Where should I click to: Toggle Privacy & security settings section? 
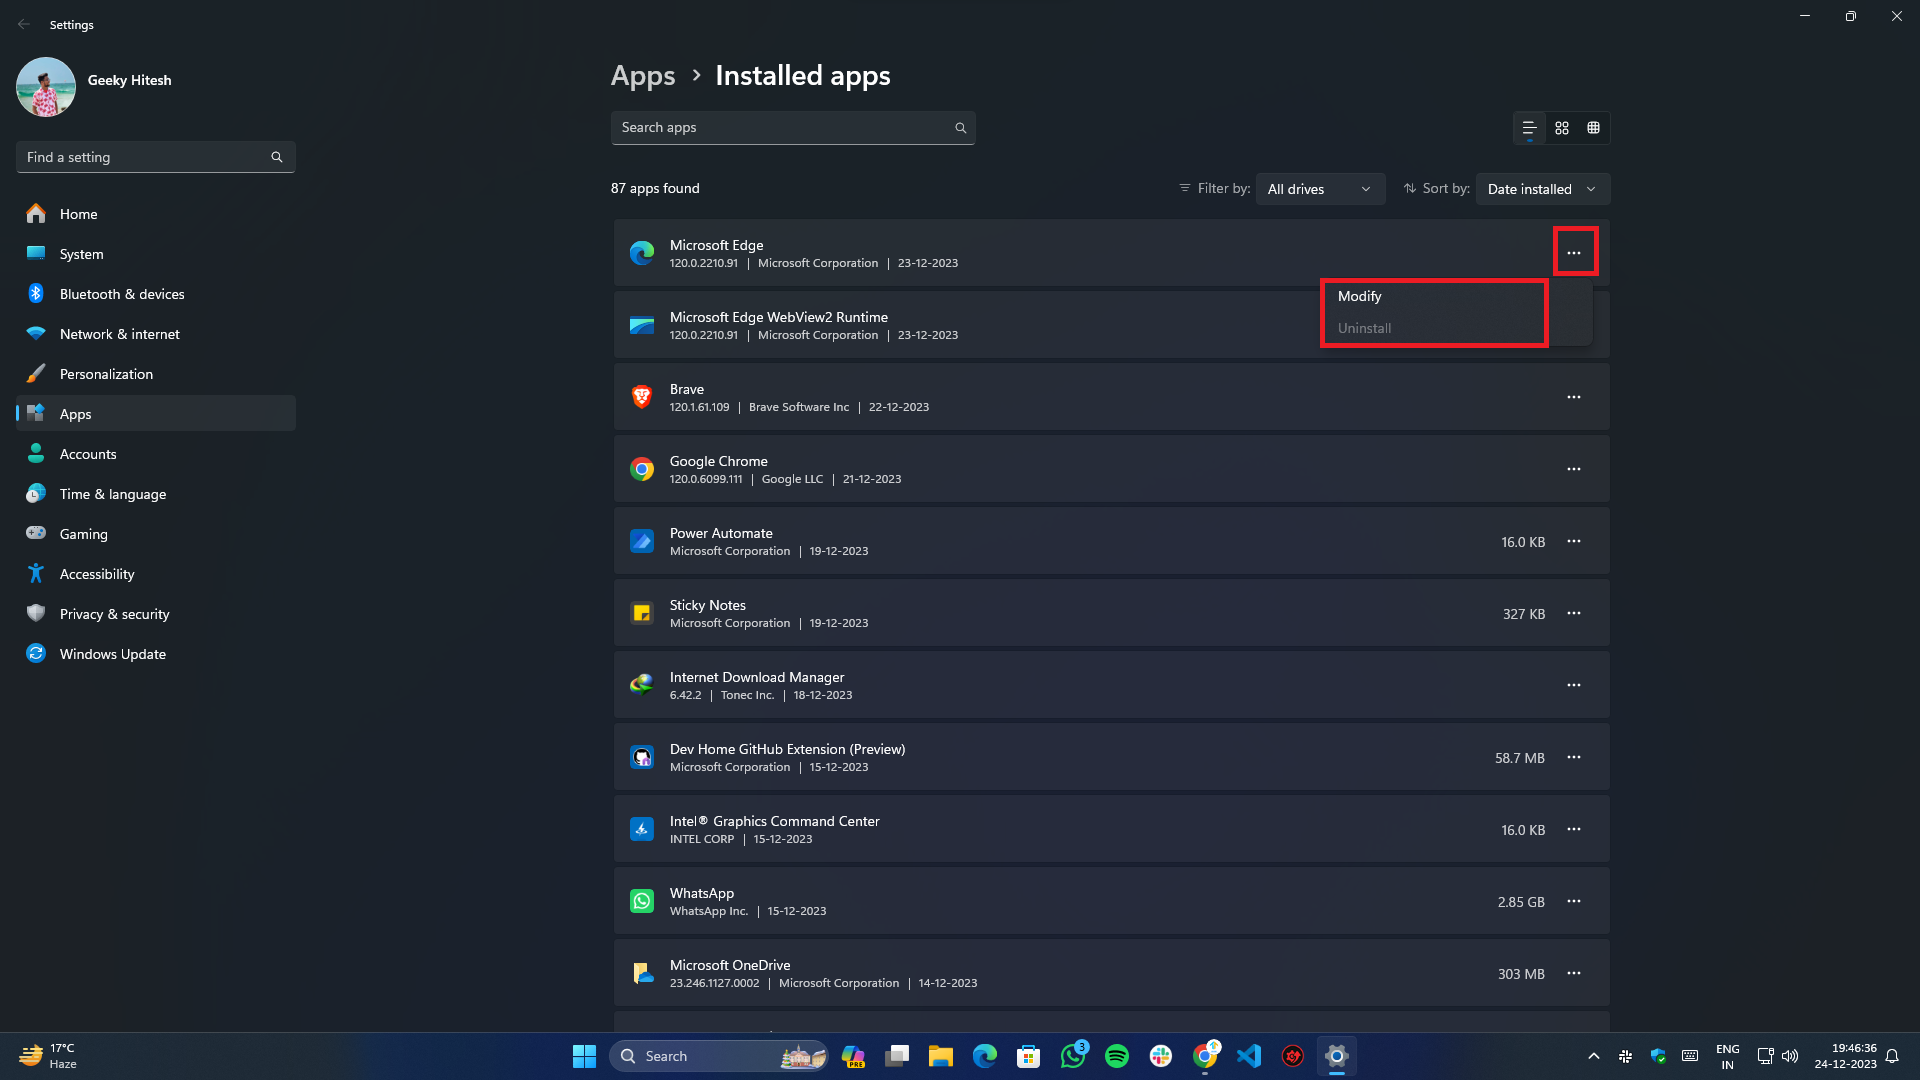click(x=113, y=613)
